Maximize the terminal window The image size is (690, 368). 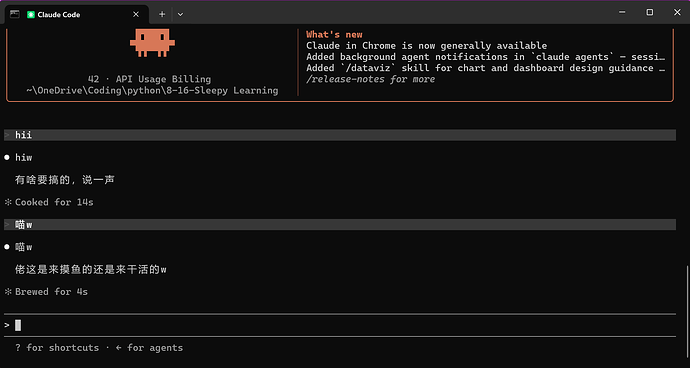coord(650,12)
